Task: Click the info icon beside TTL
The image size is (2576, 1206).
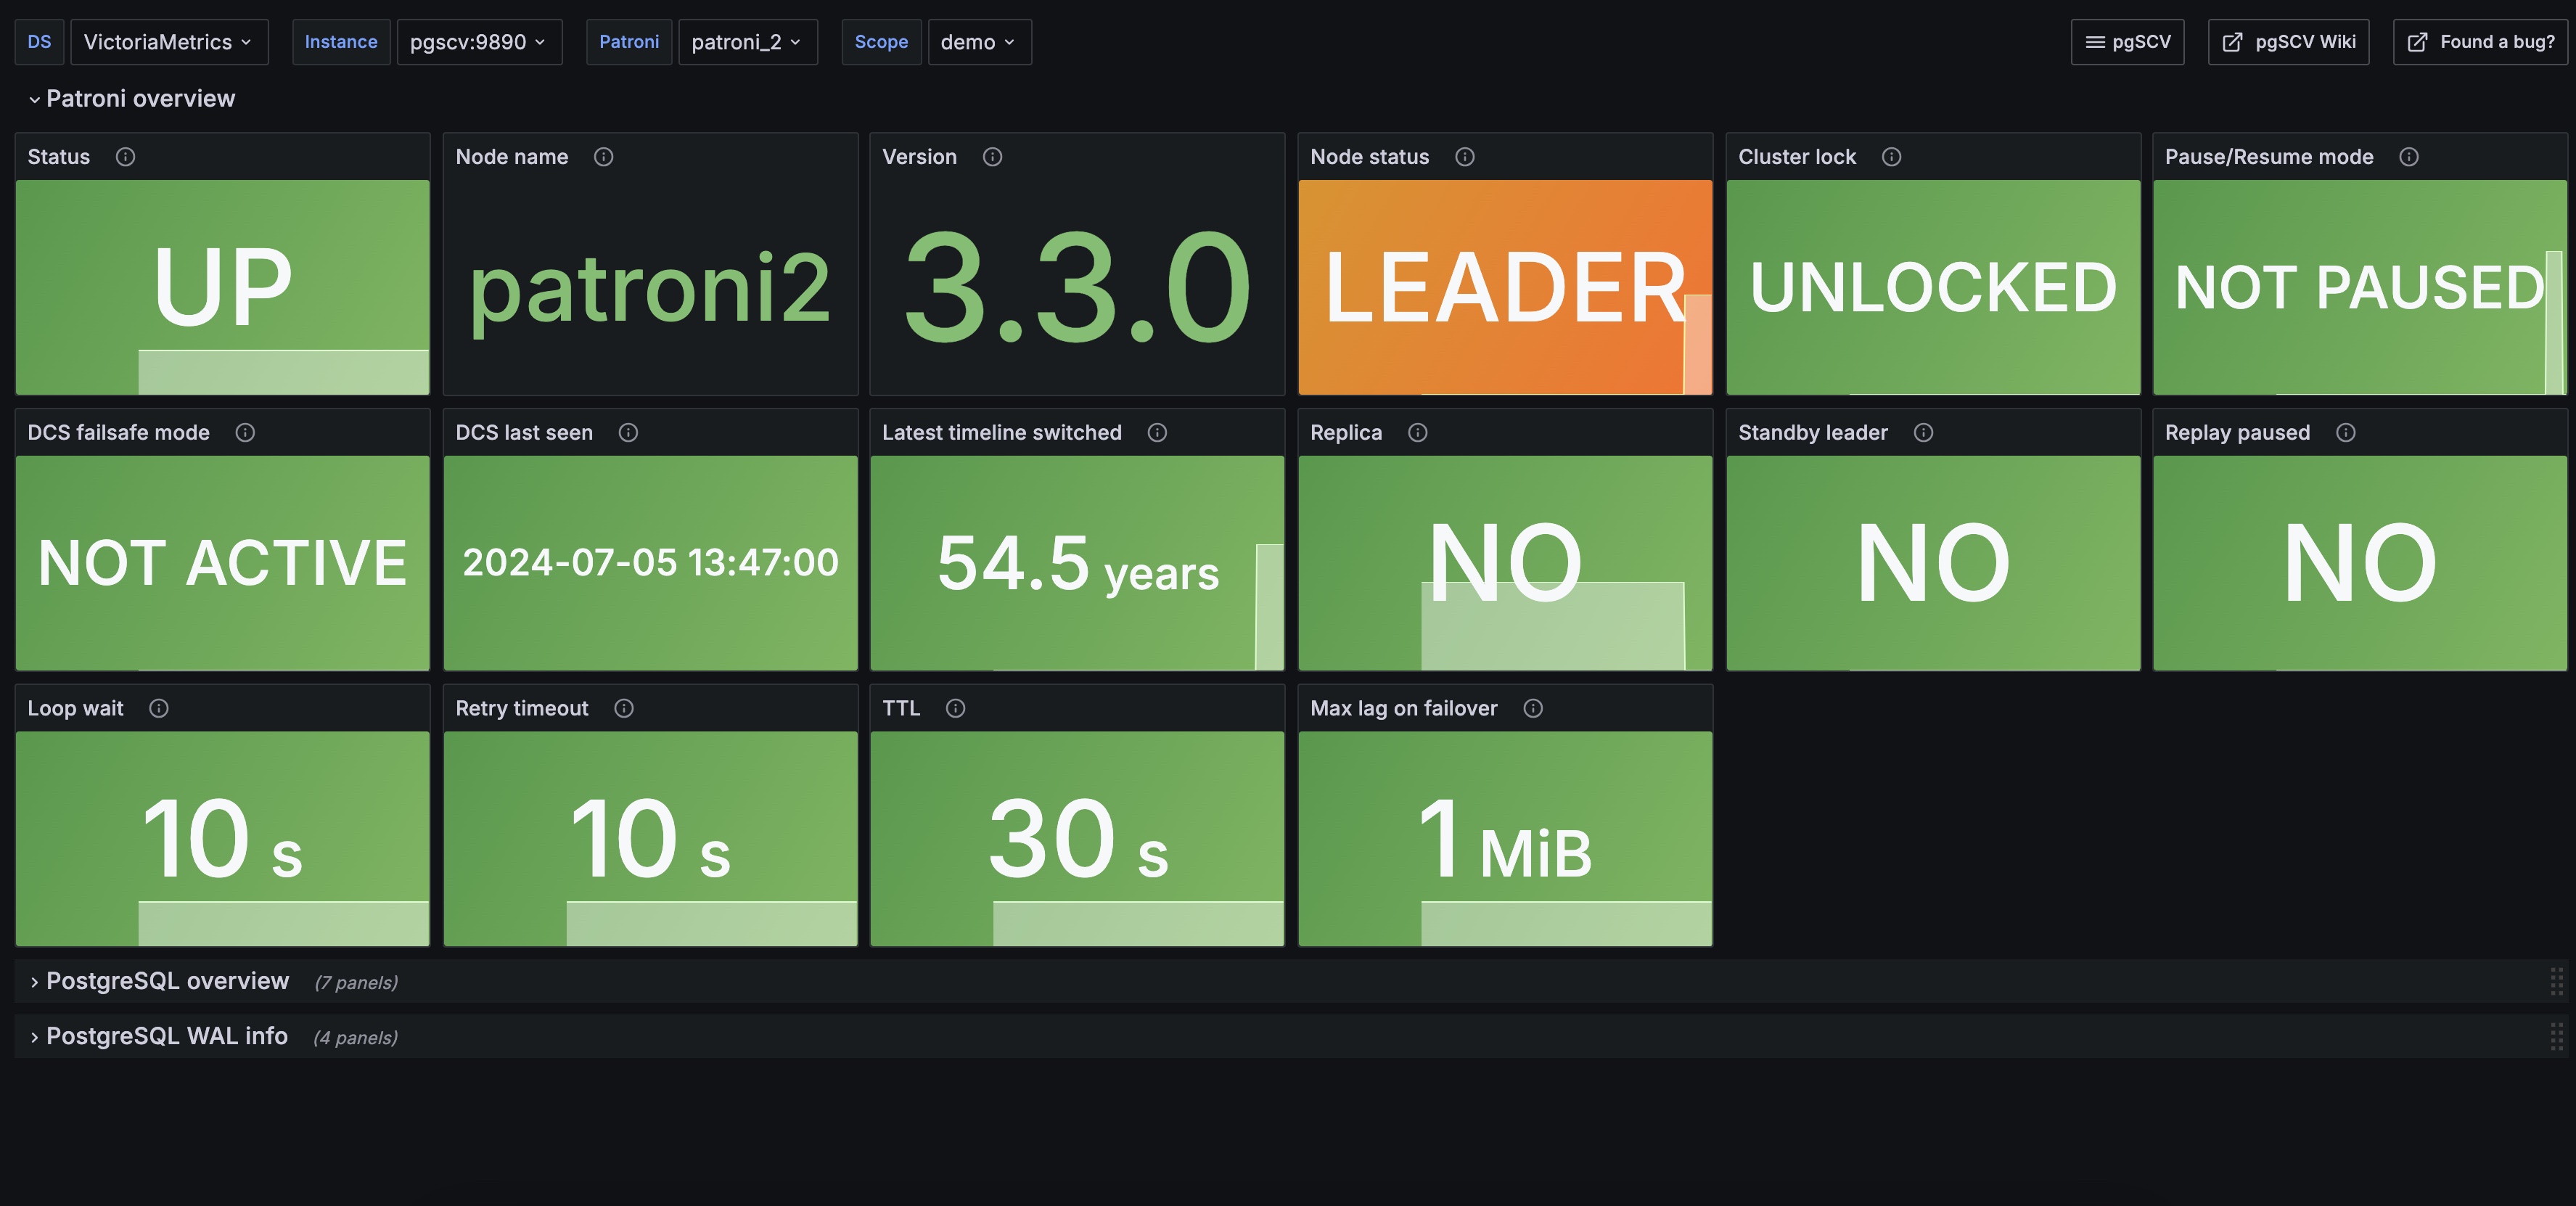Action: pos(955,709)
